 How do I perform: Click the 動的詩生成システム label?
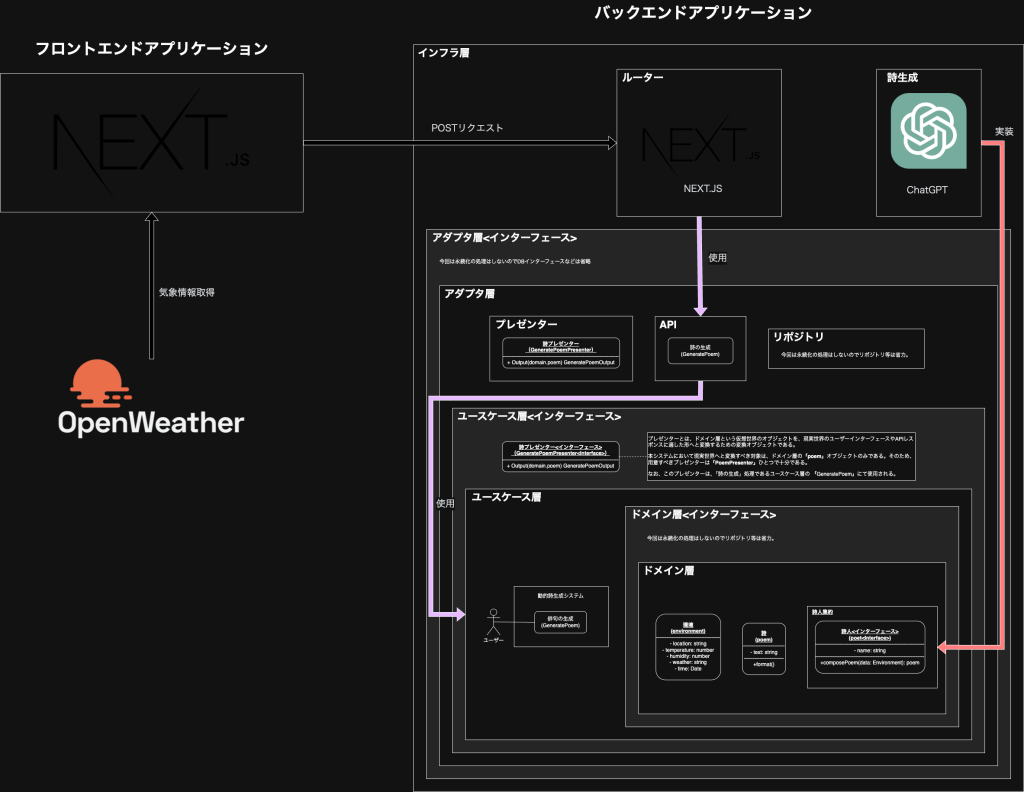point(560,595)
